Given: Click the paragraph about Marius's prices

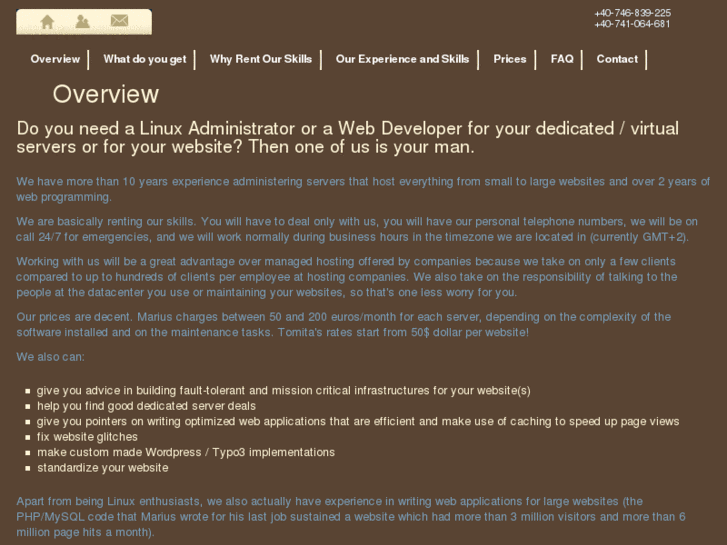Looking at the screenshot, I should pyautogui.click(x=344, y=325).
